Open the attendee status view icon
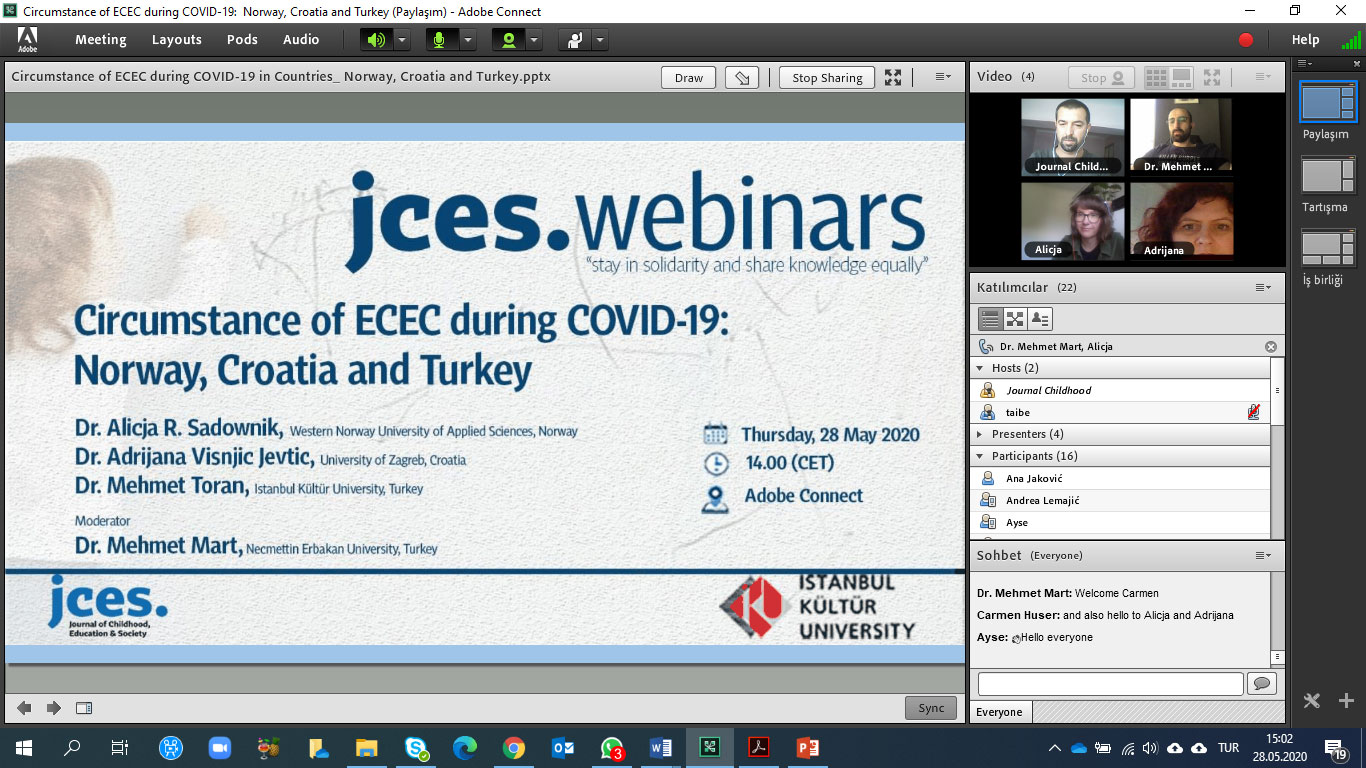Image resolution: width=1366 pixels, height=768 pixels. [x=1040, y=319]
